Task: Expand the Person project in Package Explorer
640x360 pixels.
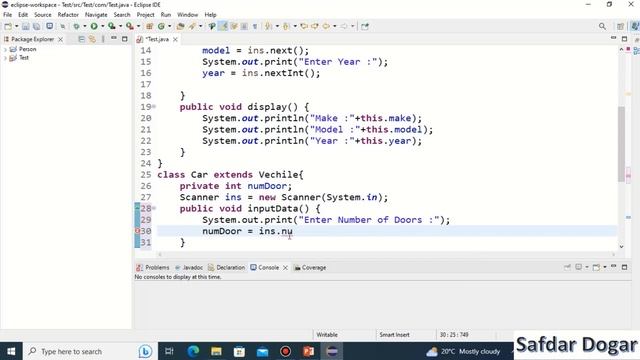Action: 5,49
